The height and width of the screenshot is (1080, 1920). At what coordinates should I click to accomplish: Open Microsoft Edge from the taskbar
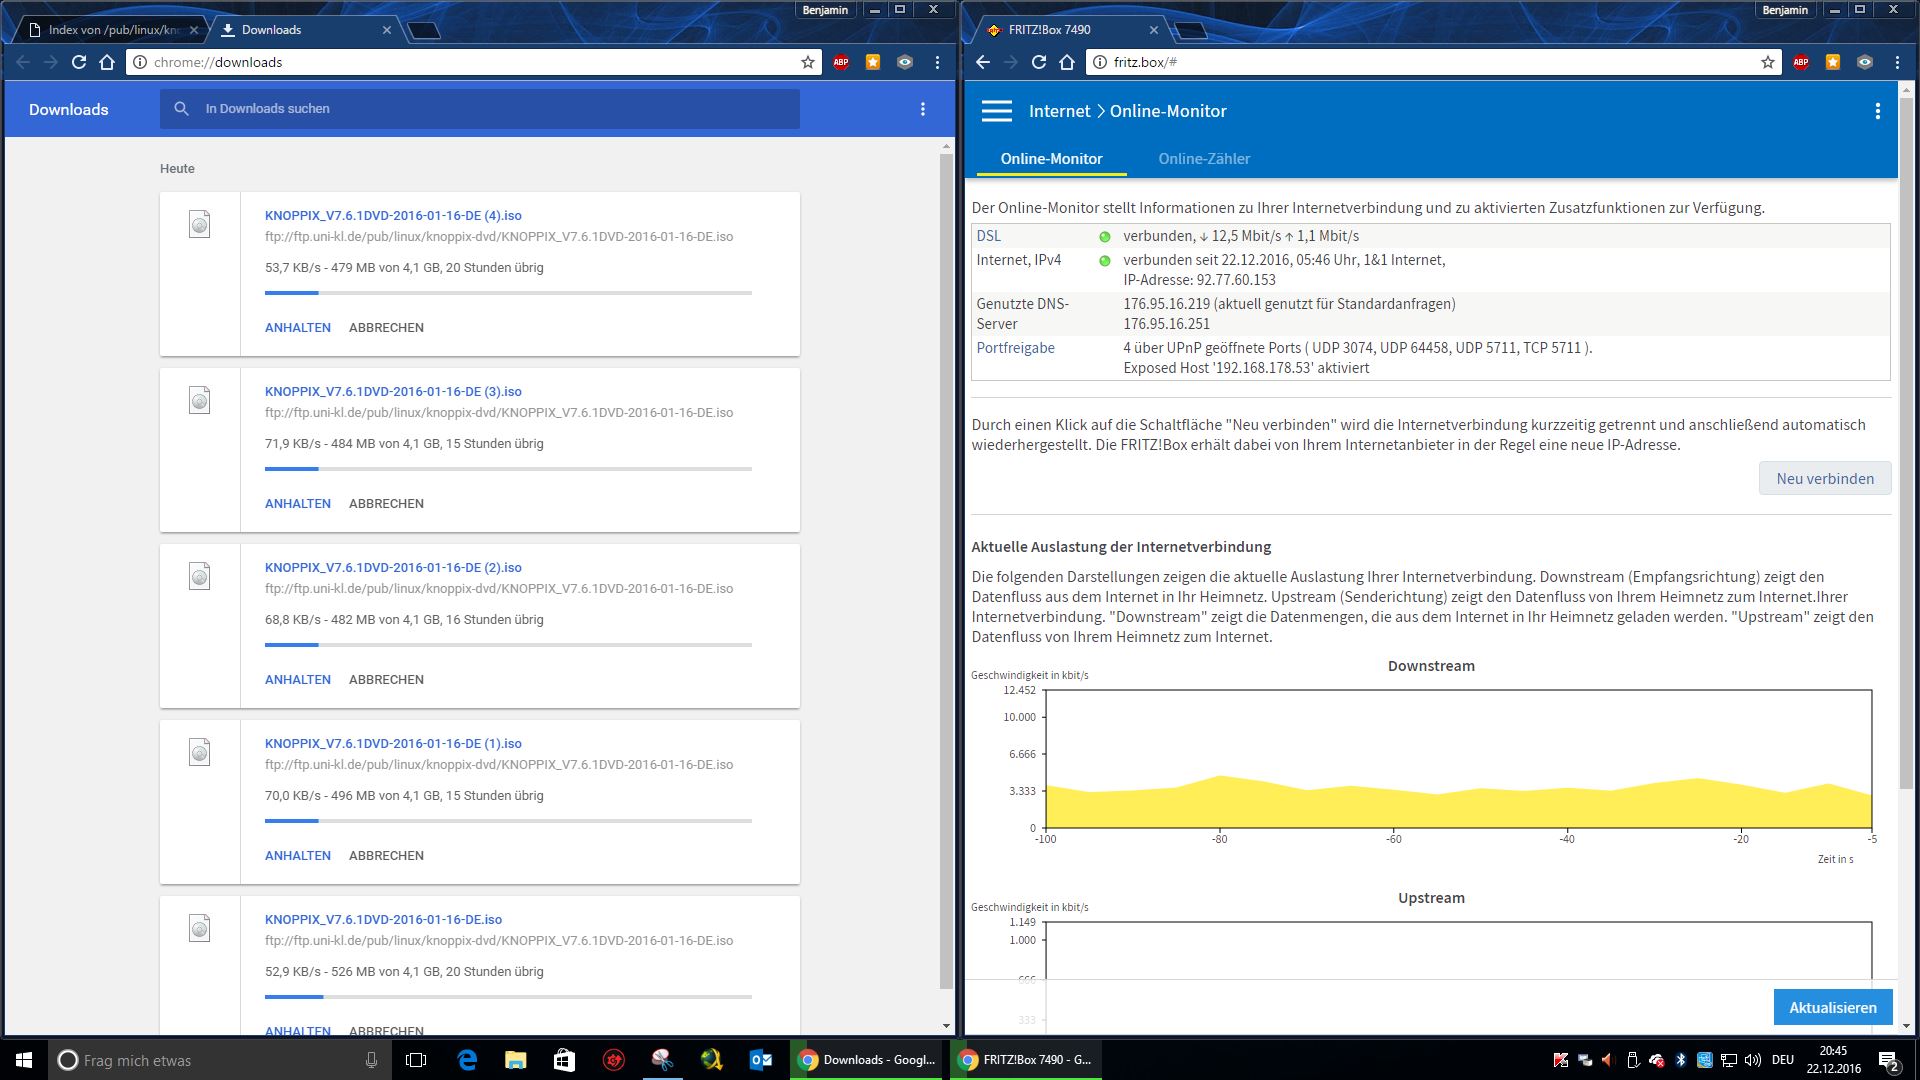(x=467, y=1060)
